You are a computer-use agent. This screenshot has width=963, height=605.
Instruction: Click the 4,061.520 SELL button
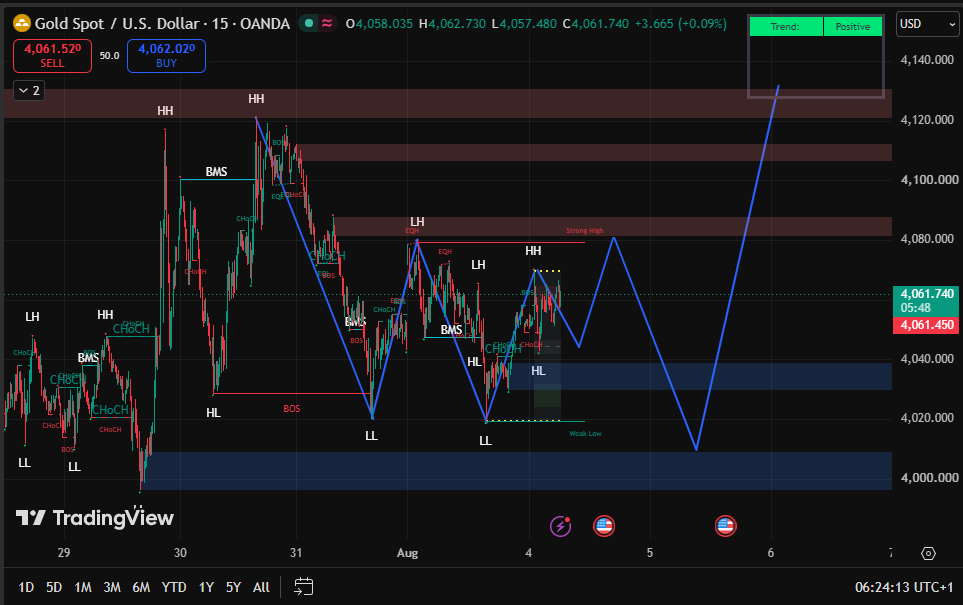(52, 55)
